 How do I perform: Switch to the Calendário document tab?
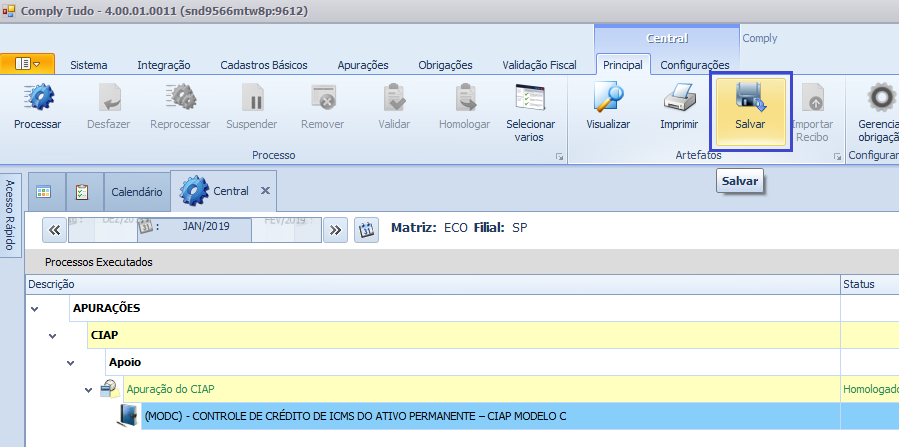137,192
